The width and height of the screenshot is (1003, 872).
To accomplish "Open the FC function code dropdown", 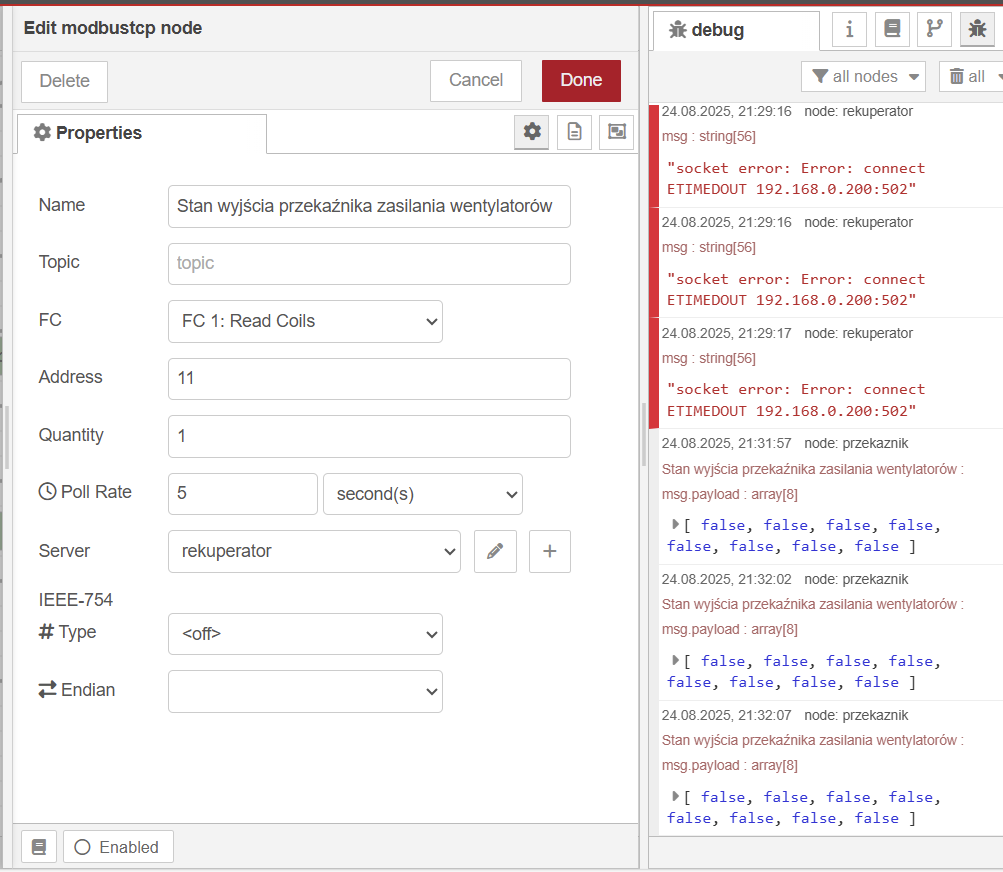I will point(305,321).
